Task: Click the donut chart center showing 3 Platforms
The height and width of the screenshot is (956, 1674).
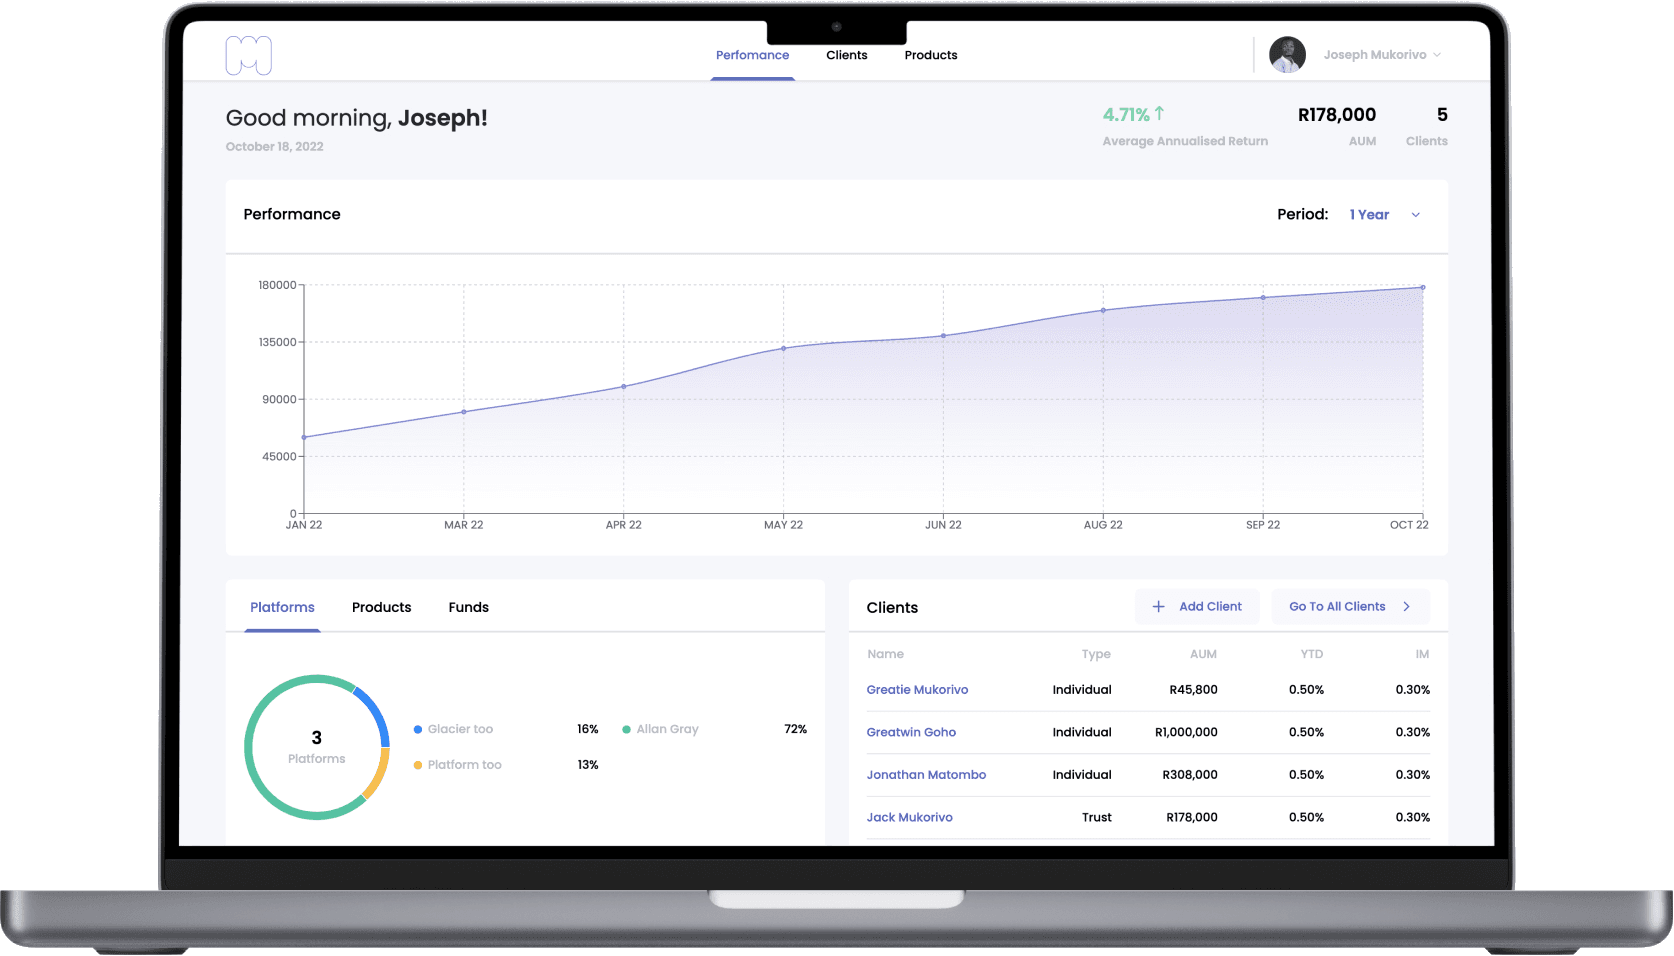Action: point(316,747)
